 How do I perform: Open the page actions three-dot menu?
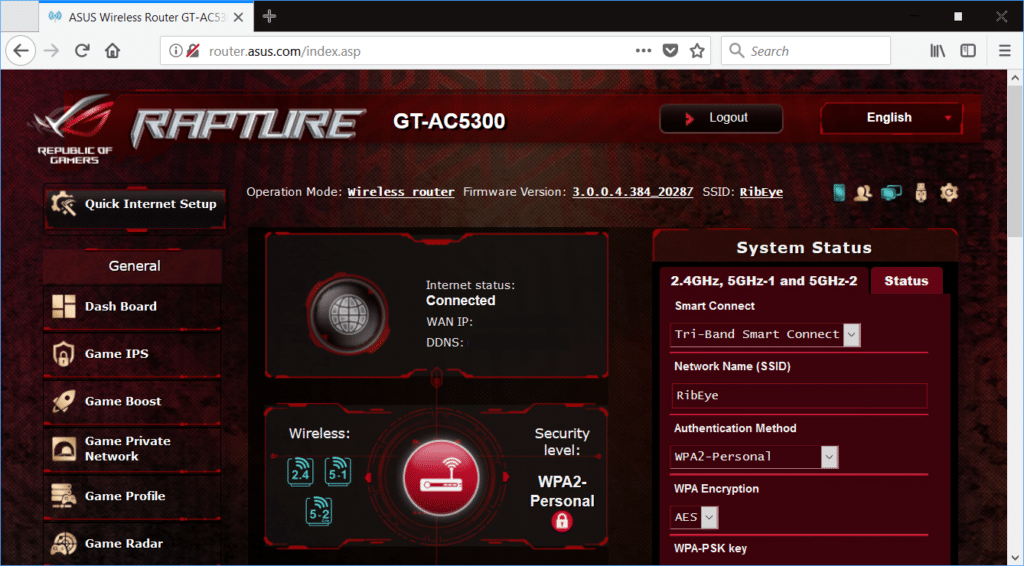click(643, 51)
